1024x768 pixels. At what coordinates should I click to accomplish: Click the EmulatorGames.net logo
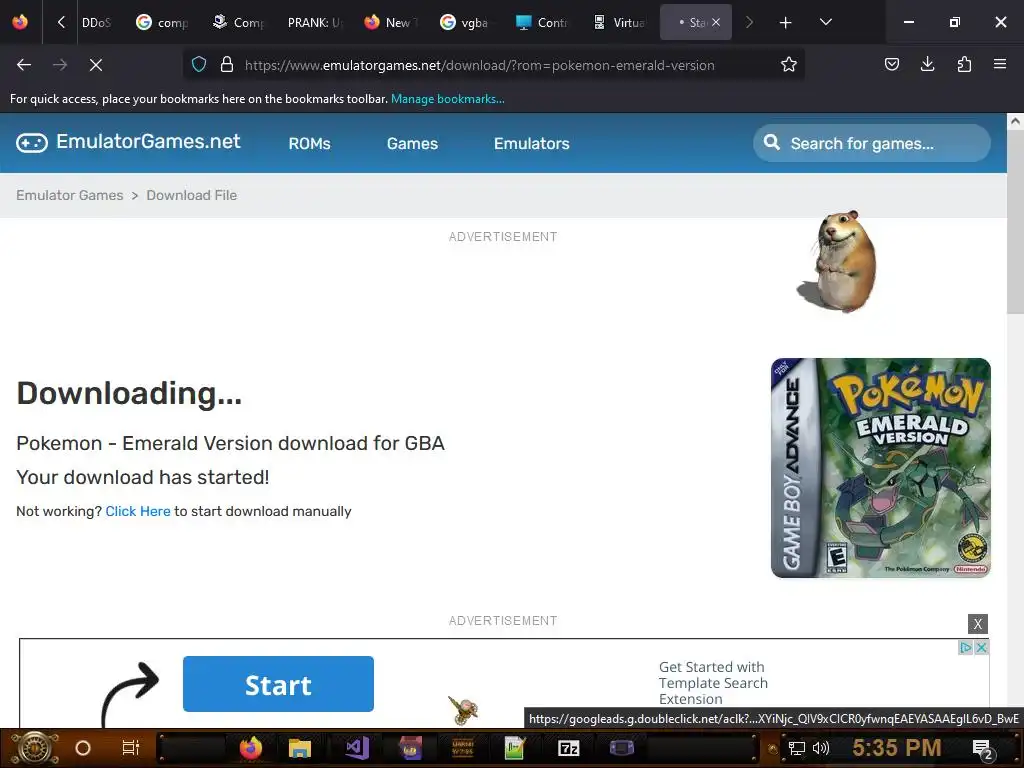[x=128, y=142]
